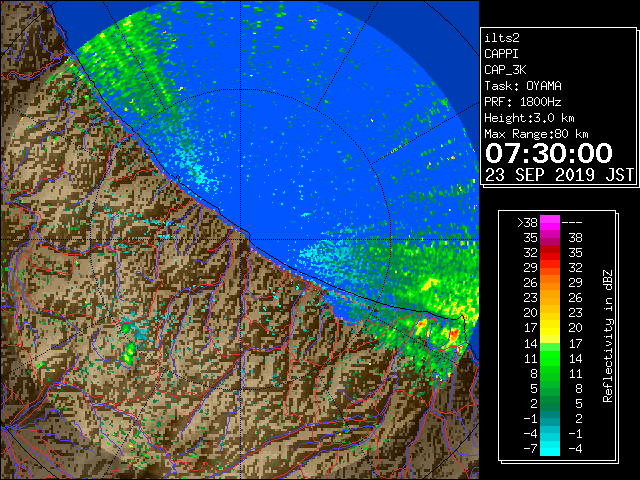This screenshot has height=480, width=640.
Task: Click the date '23 SEP 2019 JST'
Action: point(559,175)
